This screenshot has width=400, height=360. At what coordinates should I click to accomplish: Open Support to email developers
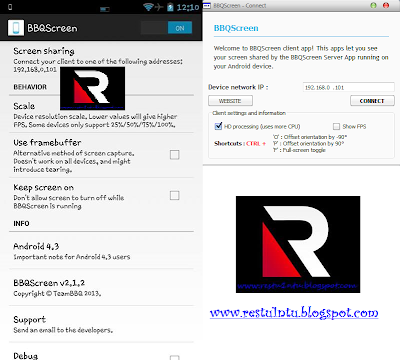coord(101,324)
